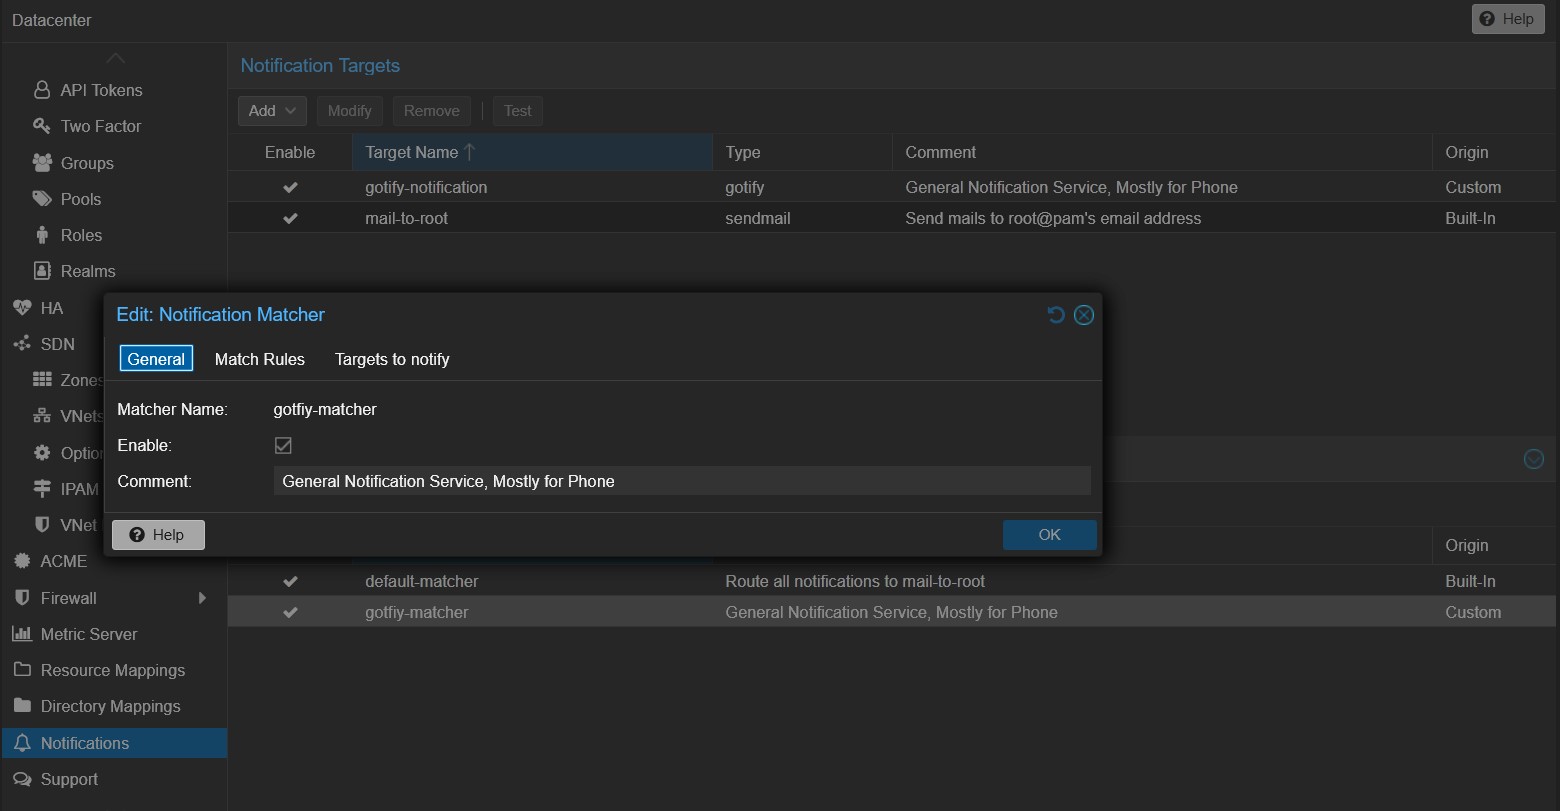Select the Groups people icon
The image size is (1560, 811).
tap(42, 163)
